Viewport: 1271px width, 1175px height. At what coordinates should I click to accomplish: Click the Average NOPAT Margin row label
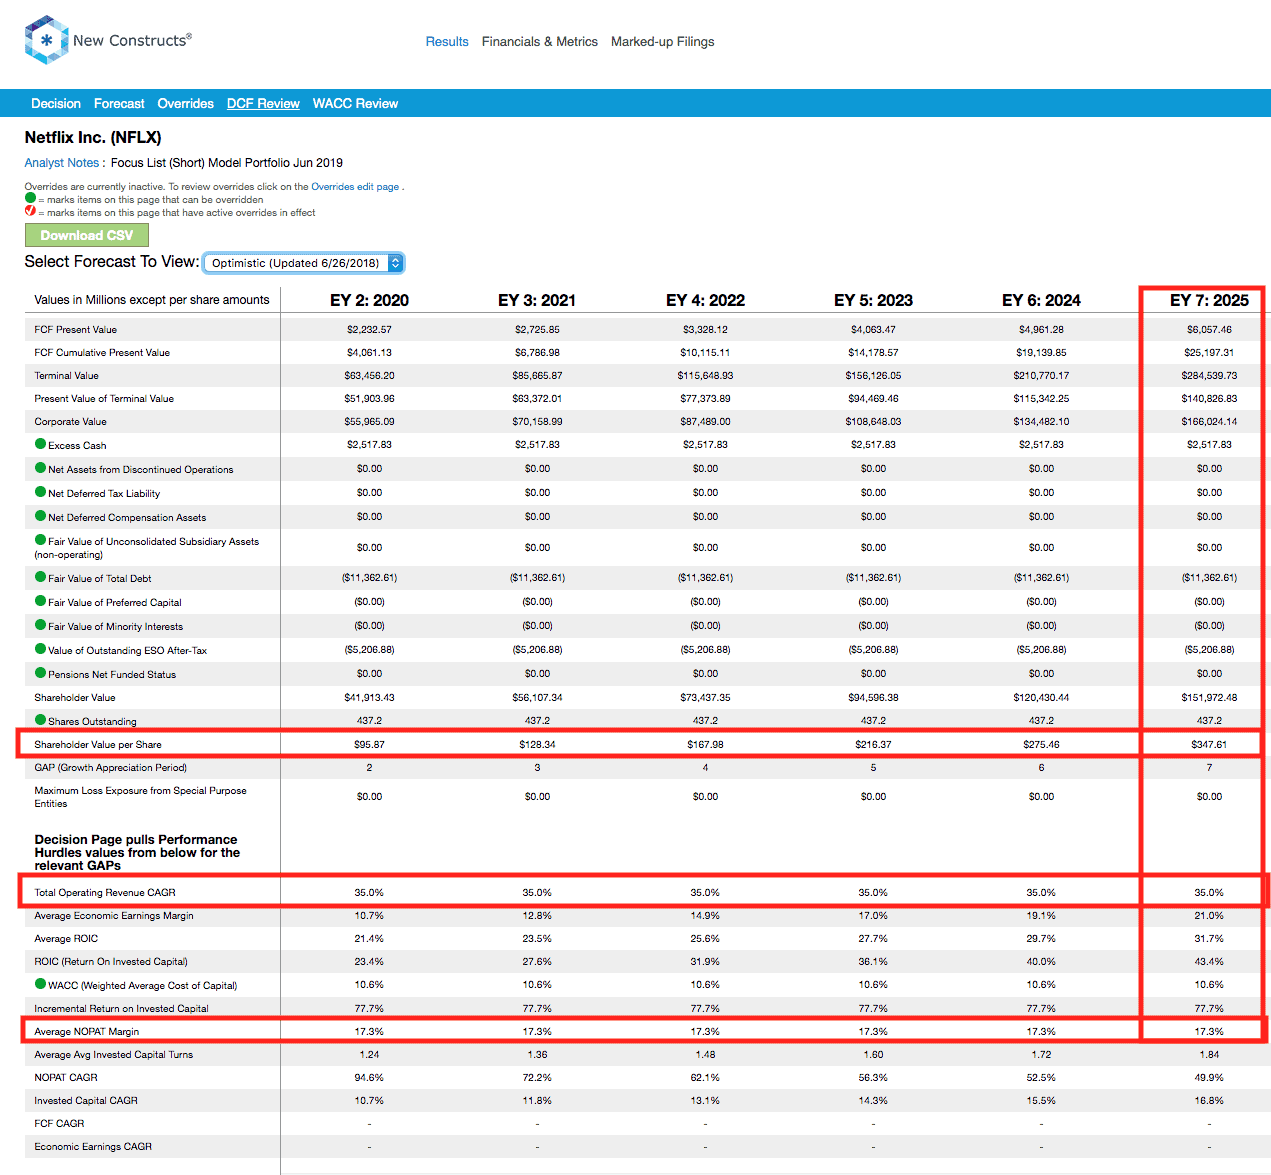pos(87,1032)
